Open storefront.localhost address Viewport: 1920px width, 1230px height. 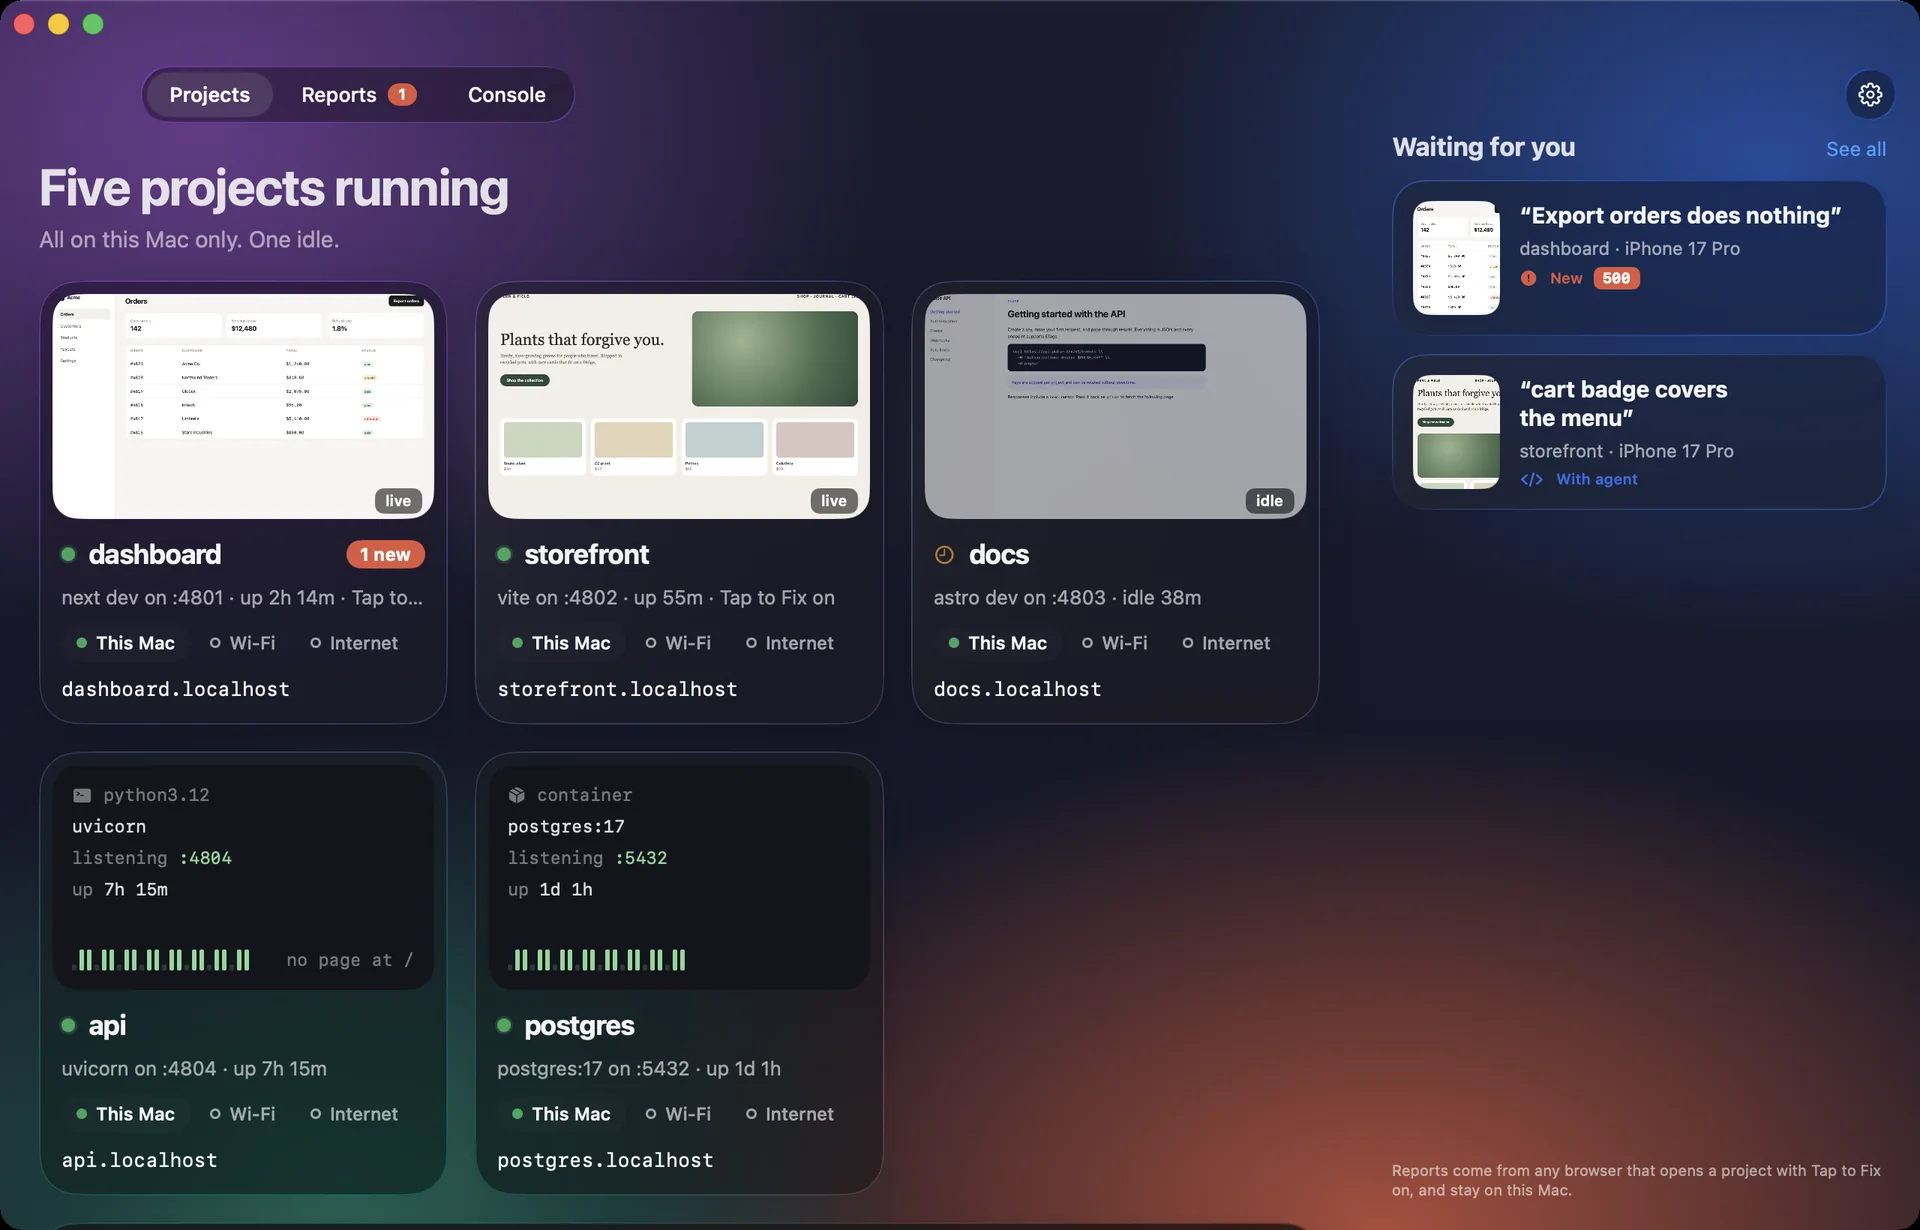(x=617, y=690)
